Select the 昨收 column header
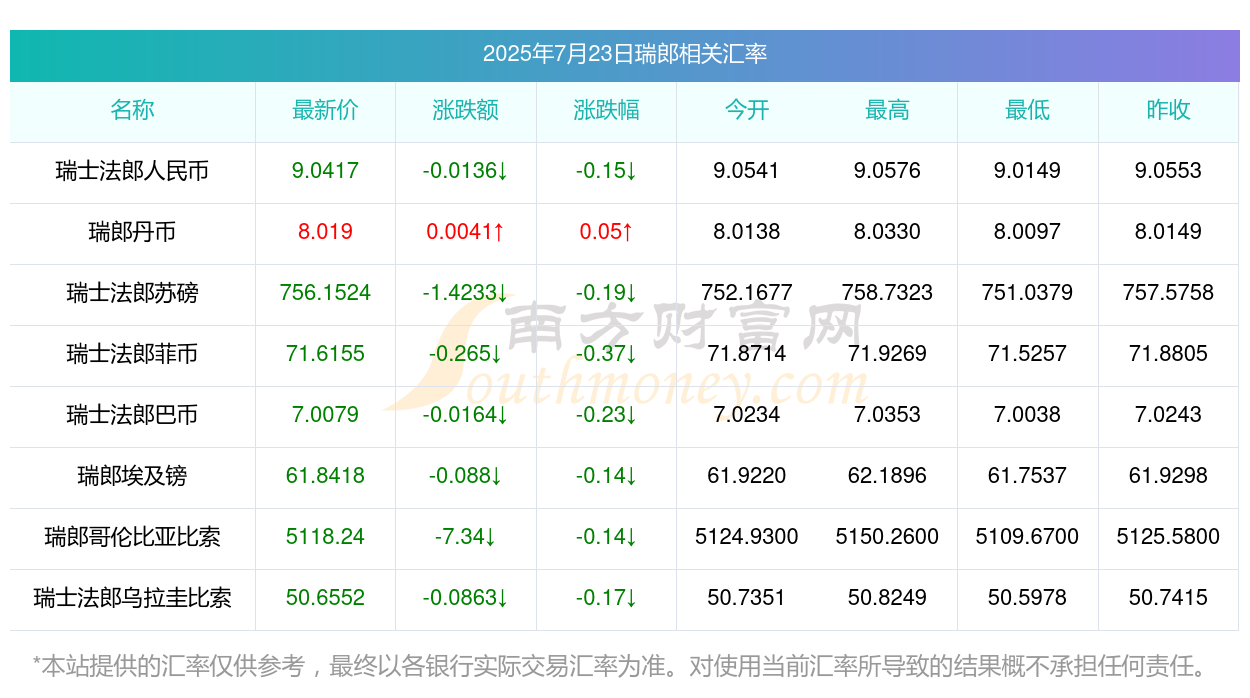The image size is (1250, 698). (1168, 110)
